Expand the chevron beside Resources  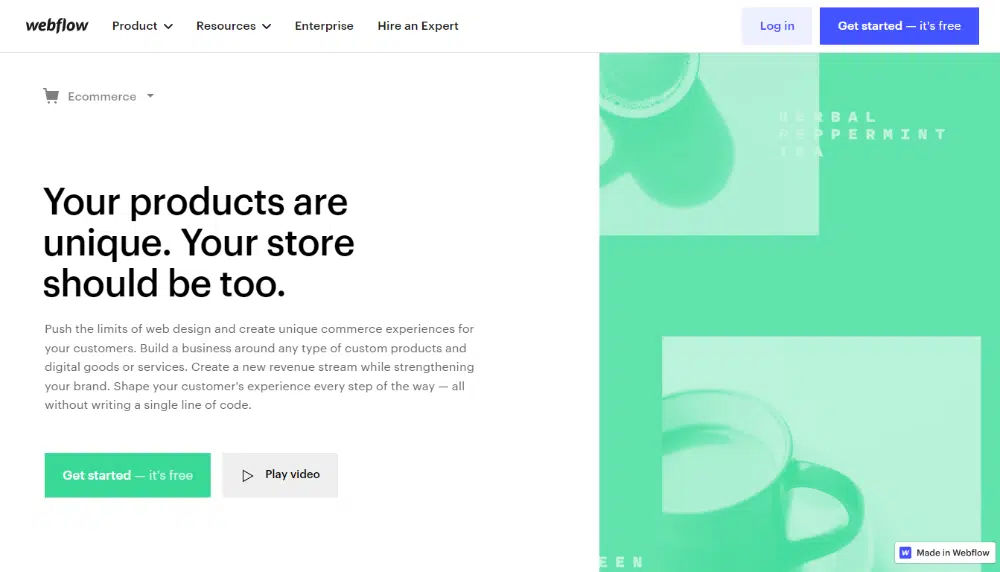pos(267,27)
